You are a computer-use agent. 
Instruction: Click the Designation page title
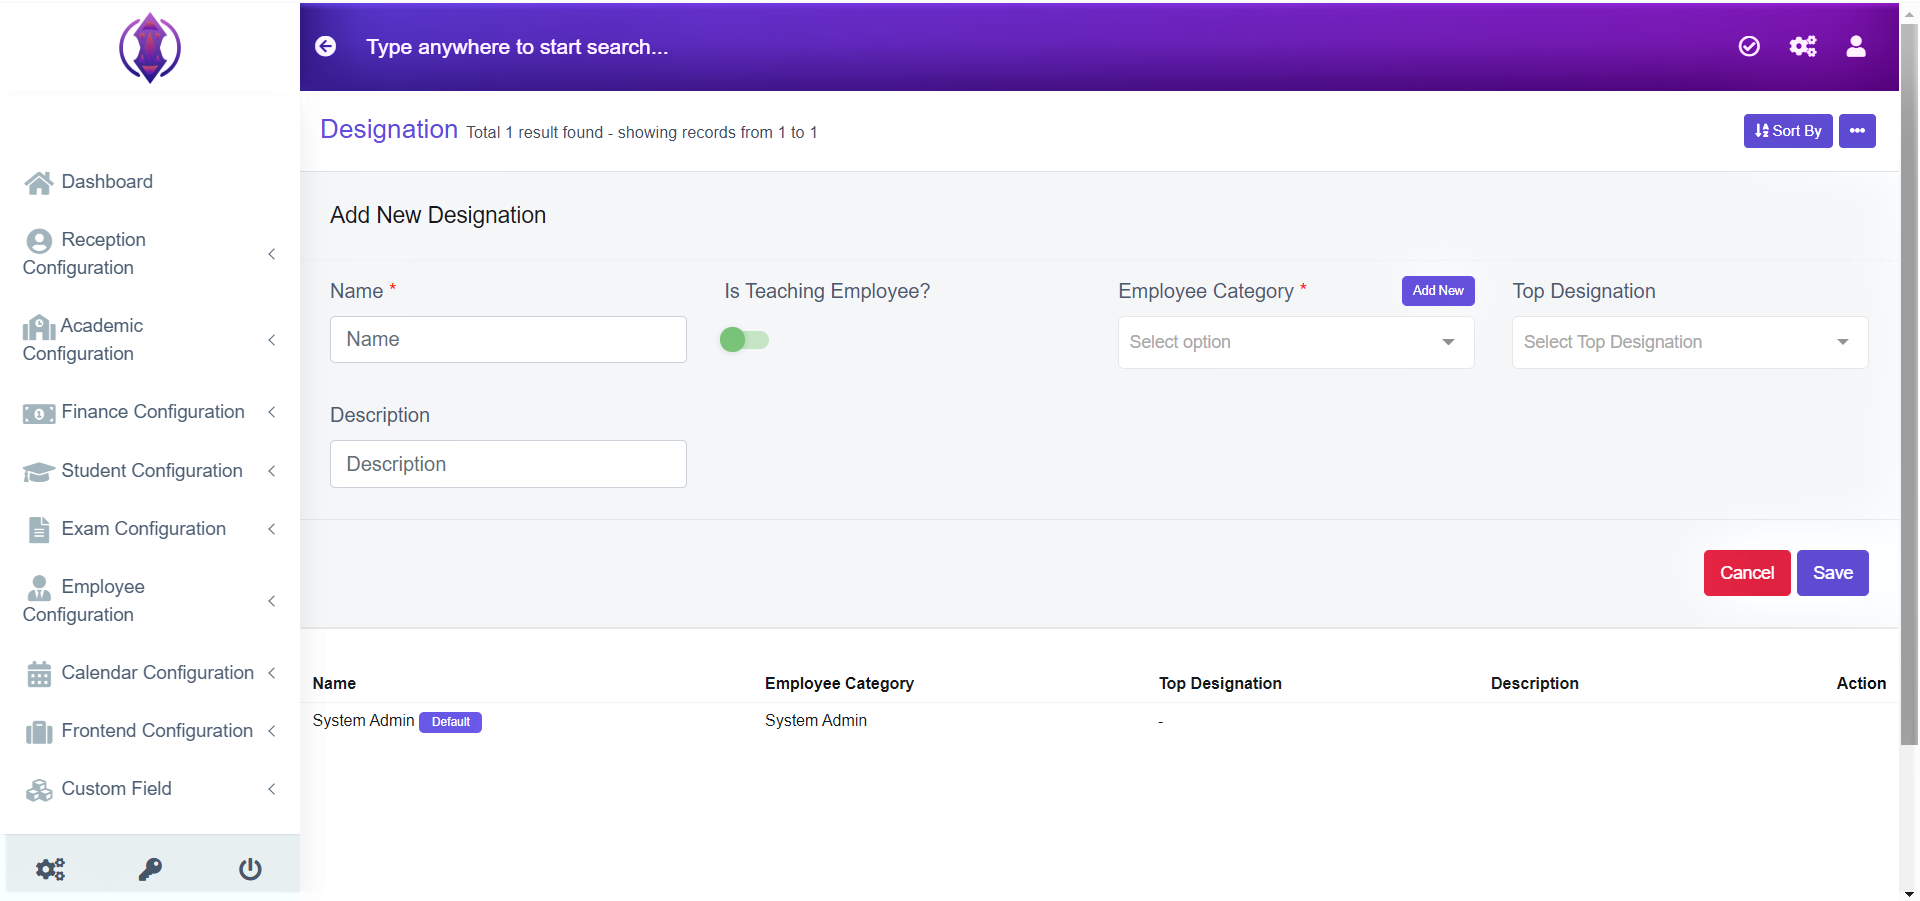389,130
